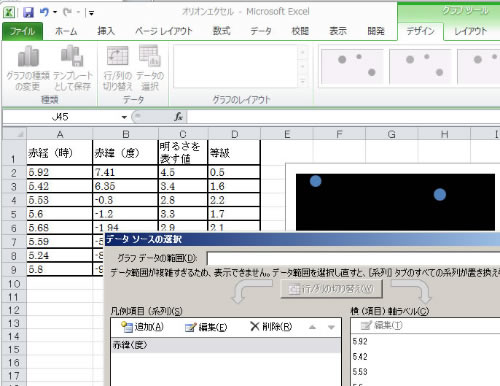Select row 2 header

click(x=14, y=173)
